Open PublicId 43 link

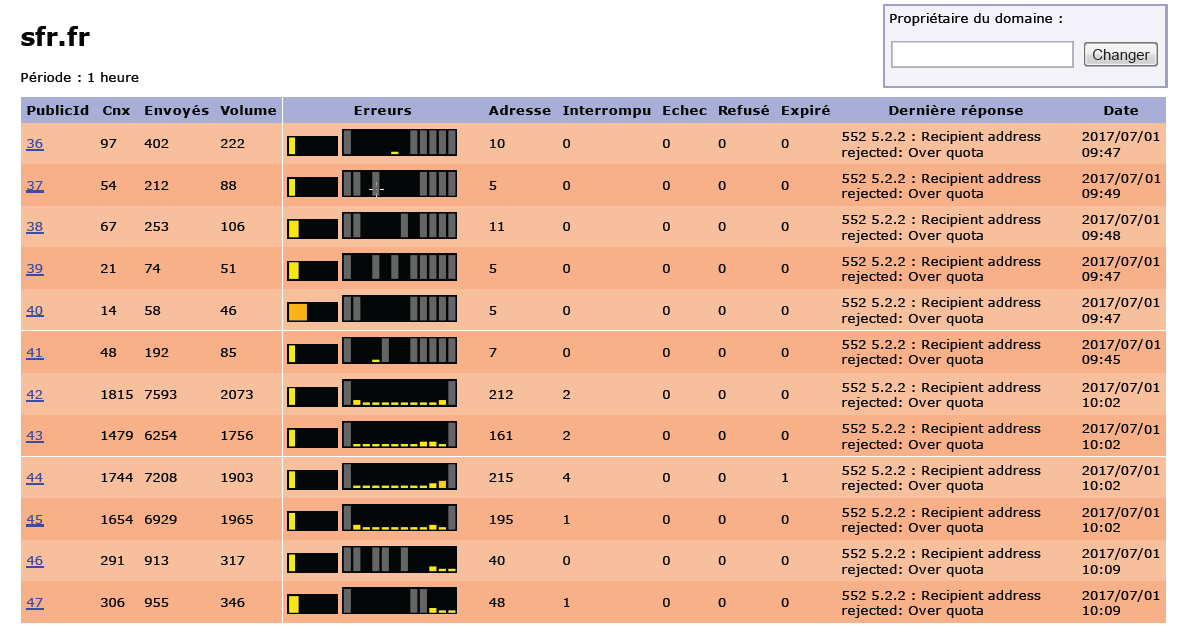(x=35, y=436)
